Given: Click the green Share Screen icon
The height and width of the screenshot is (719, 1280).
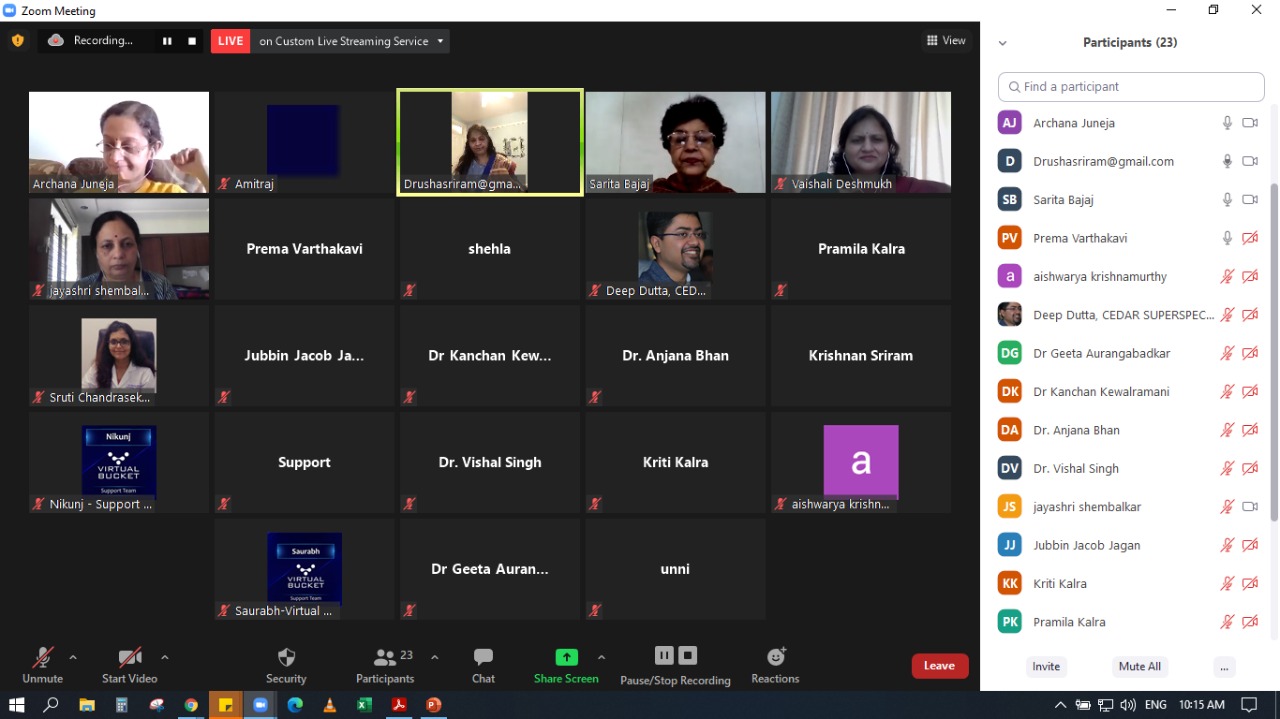Looking at the screenshot, I should click(566, 657).
